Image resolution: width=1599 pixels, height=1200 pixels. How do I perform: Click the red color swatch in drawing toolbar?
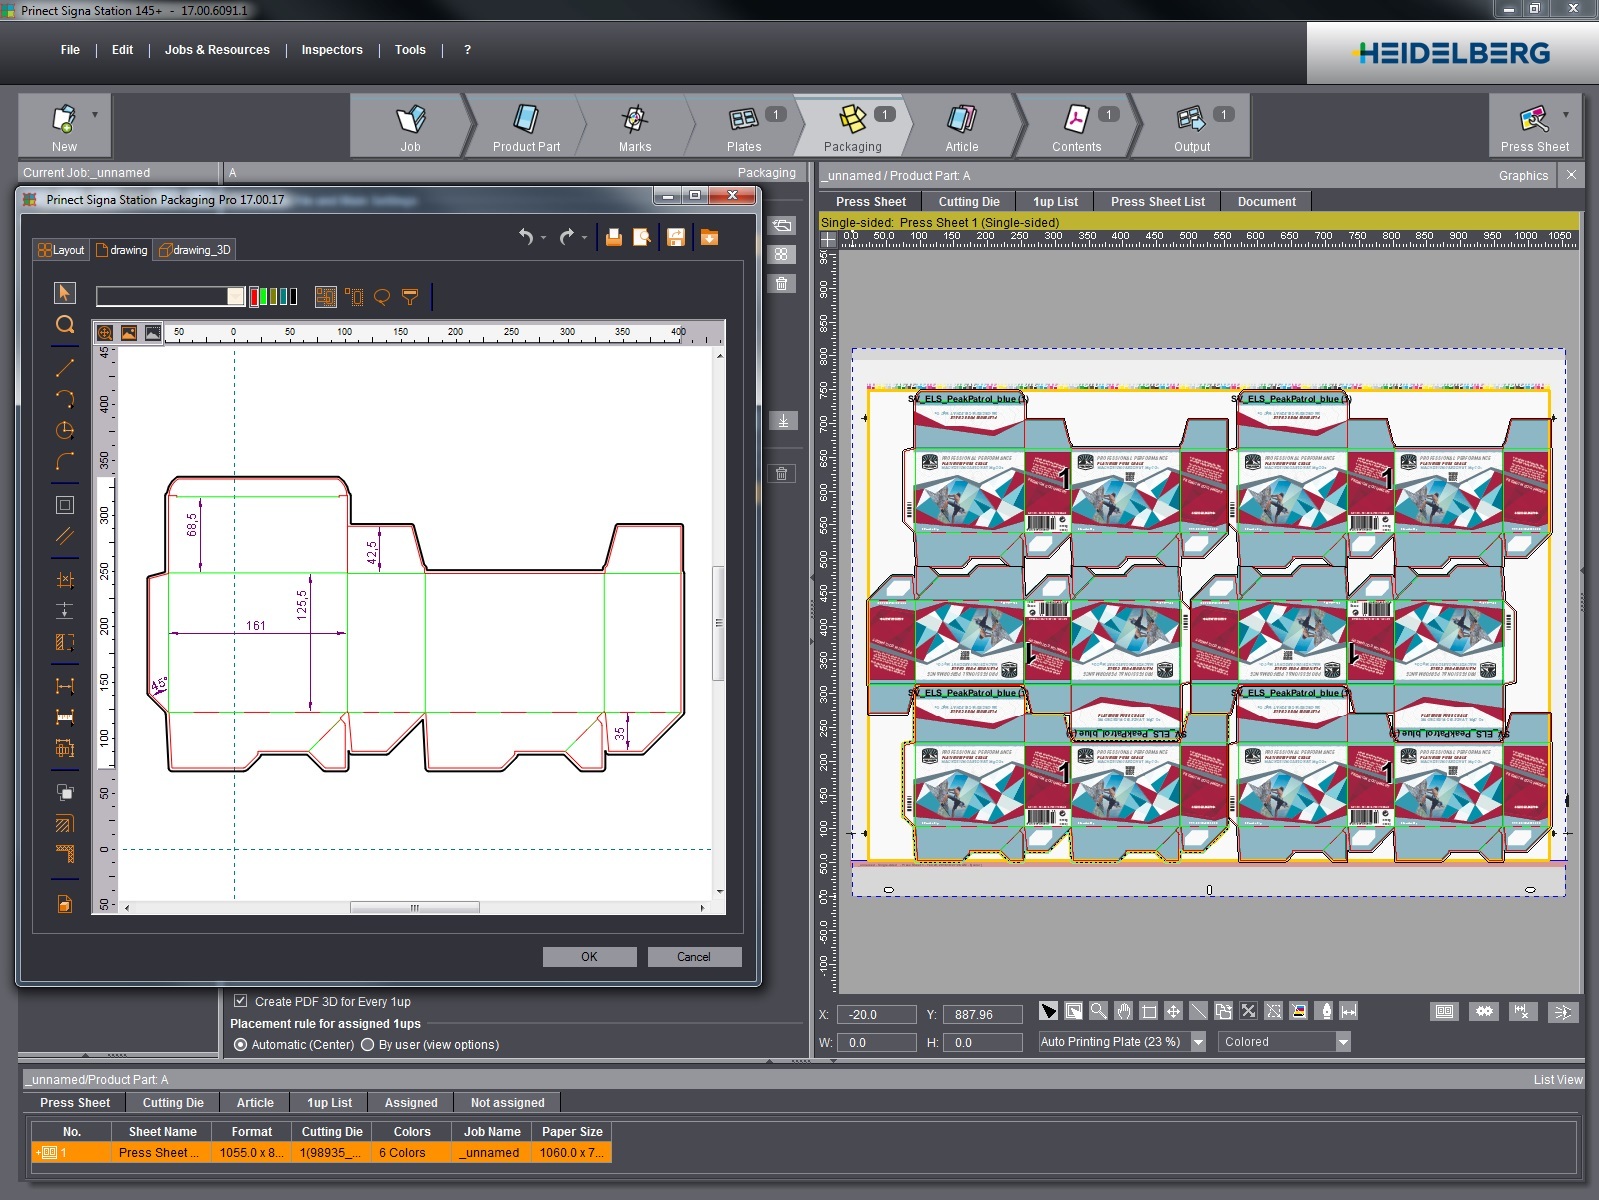(254, 296)
